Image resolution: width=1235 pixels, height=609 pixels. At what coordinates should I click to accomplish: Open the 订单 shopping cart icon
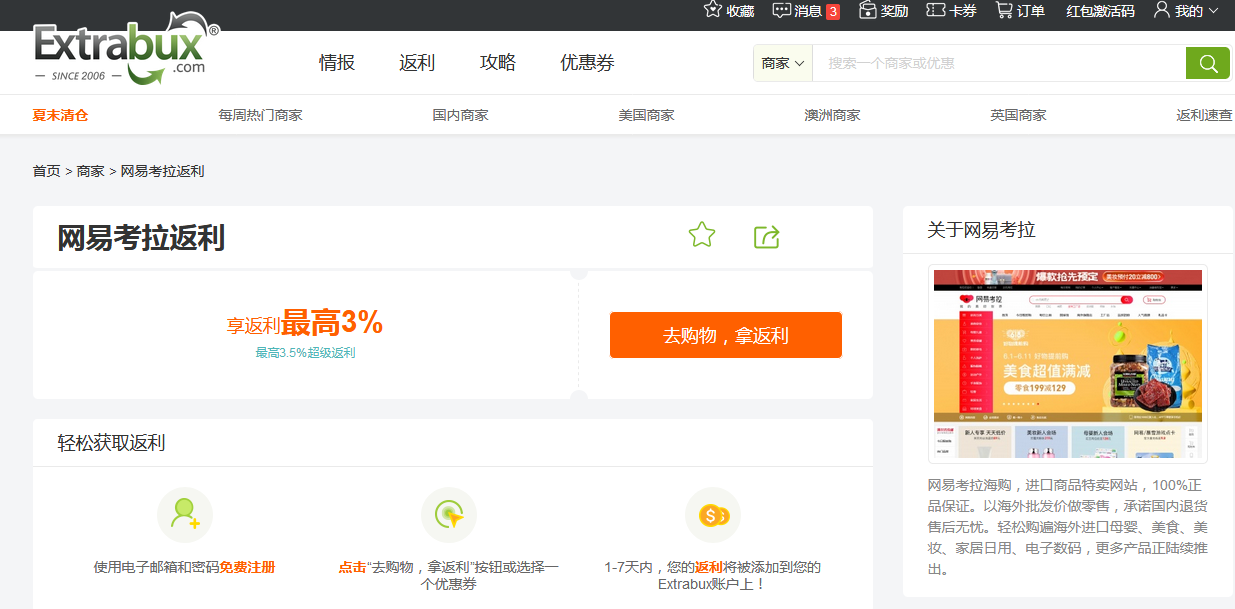tap(1004, 10)
